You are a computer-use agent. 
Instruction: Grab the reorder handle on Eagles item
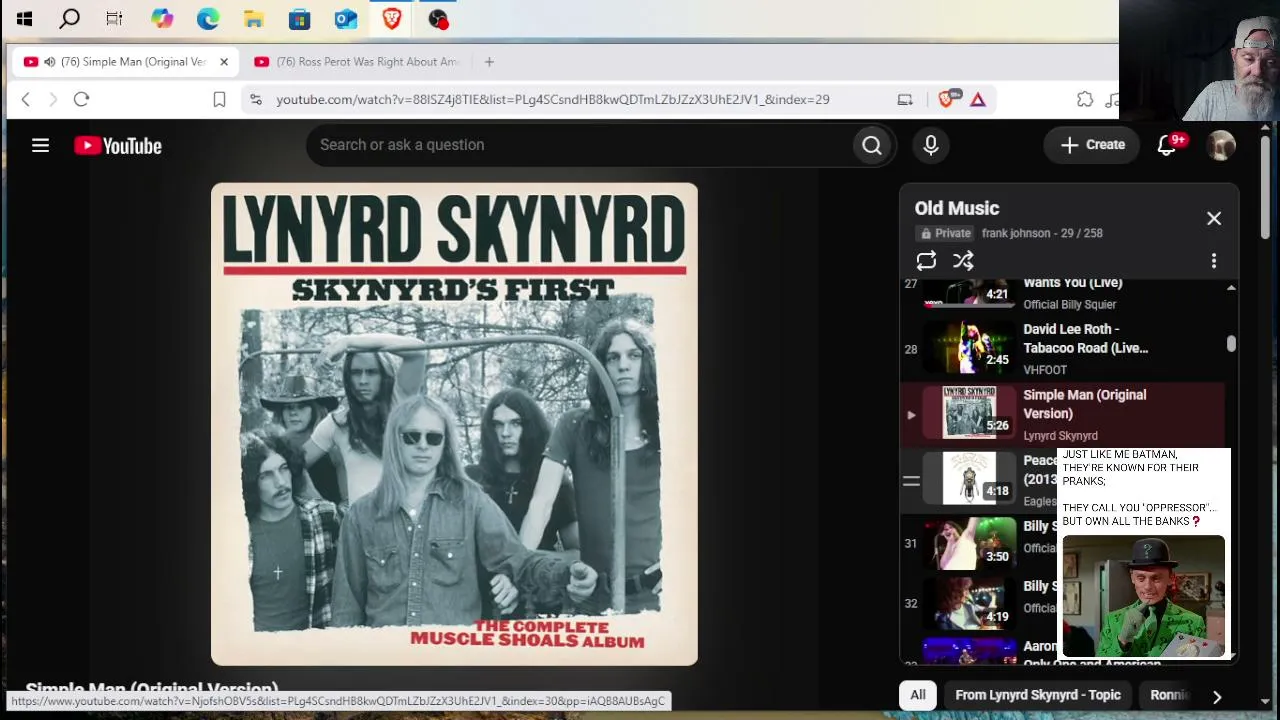point(911,481)
